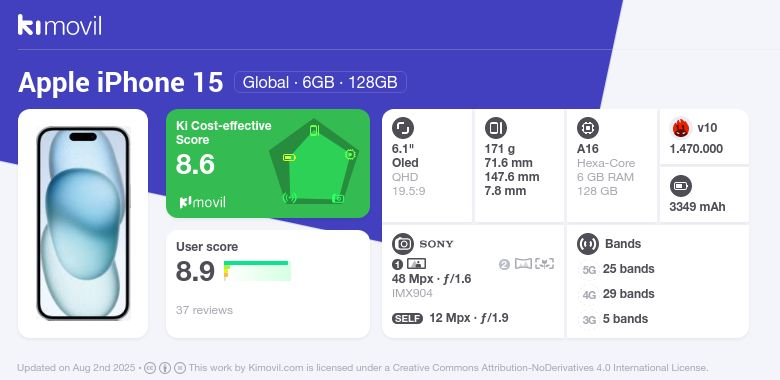
Task: Click the user score rating bar
Action: click(257, 271)
